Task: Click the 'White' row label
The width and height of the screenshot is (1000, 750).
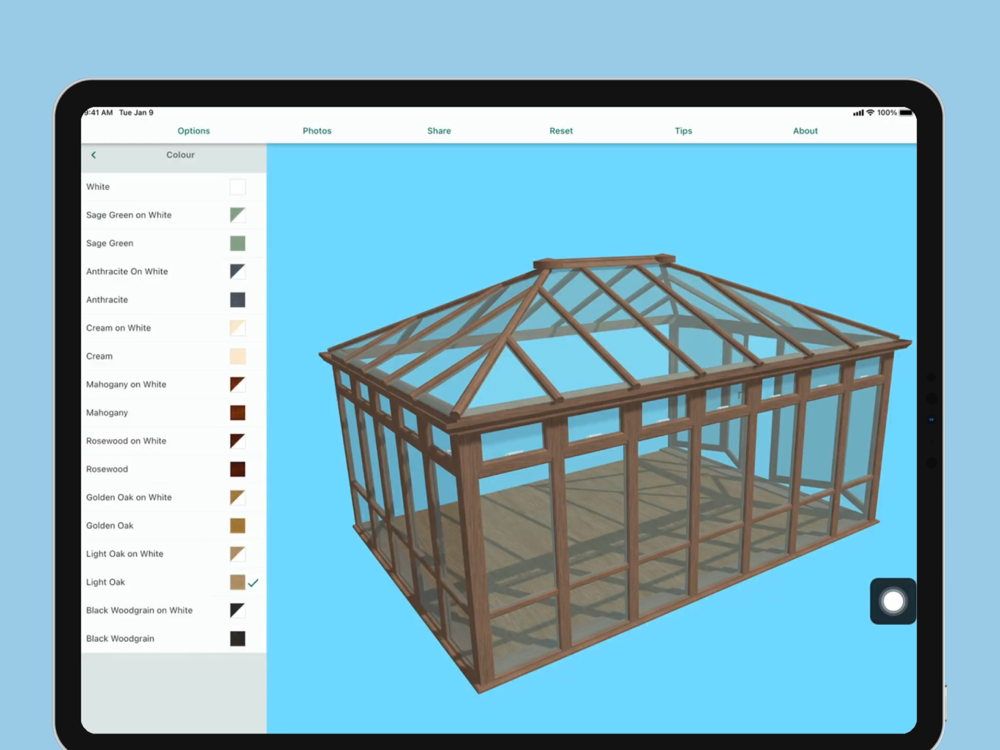Action: [98, 187]
